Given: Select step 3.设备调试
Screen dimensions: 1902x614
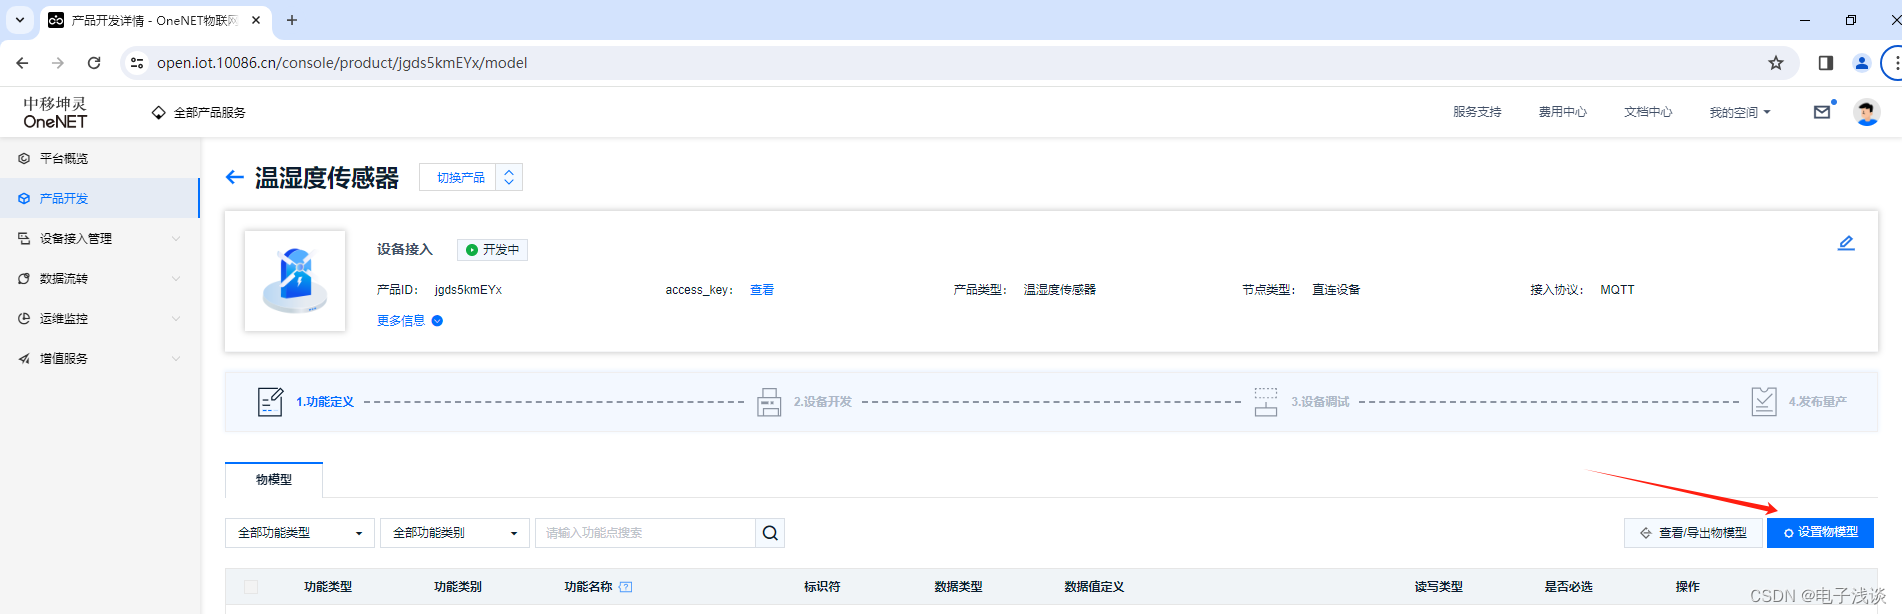Looking at the screenshot, I should pyautogui.click(x=1320, y=402).
